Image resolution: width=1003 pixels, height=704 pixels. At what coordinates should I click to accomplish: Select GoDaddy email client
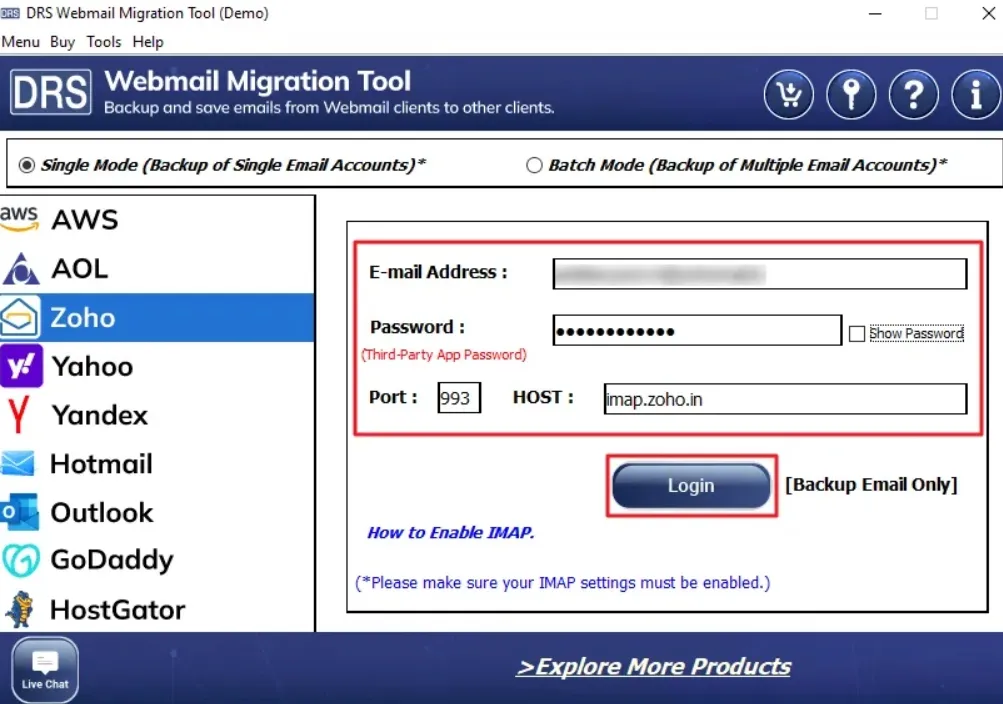(x=111, y=561)
